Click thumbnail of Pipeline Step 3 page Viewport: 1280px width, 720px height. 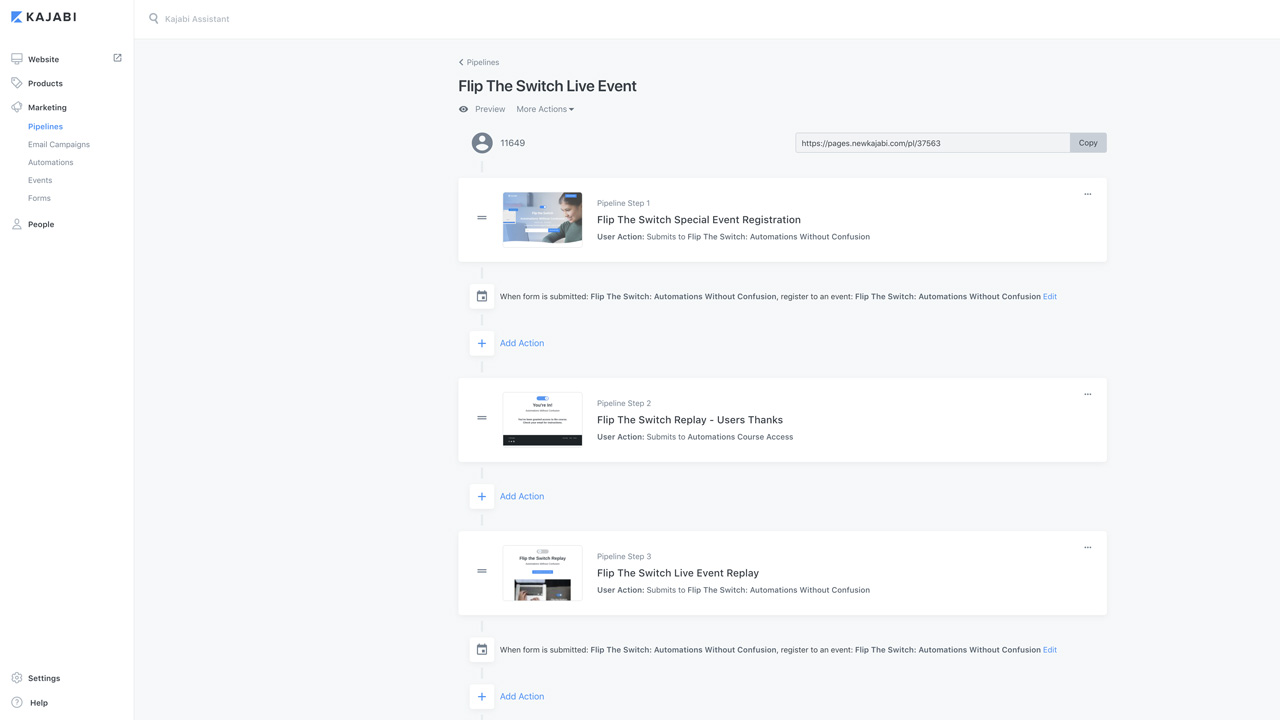[542, 573]
